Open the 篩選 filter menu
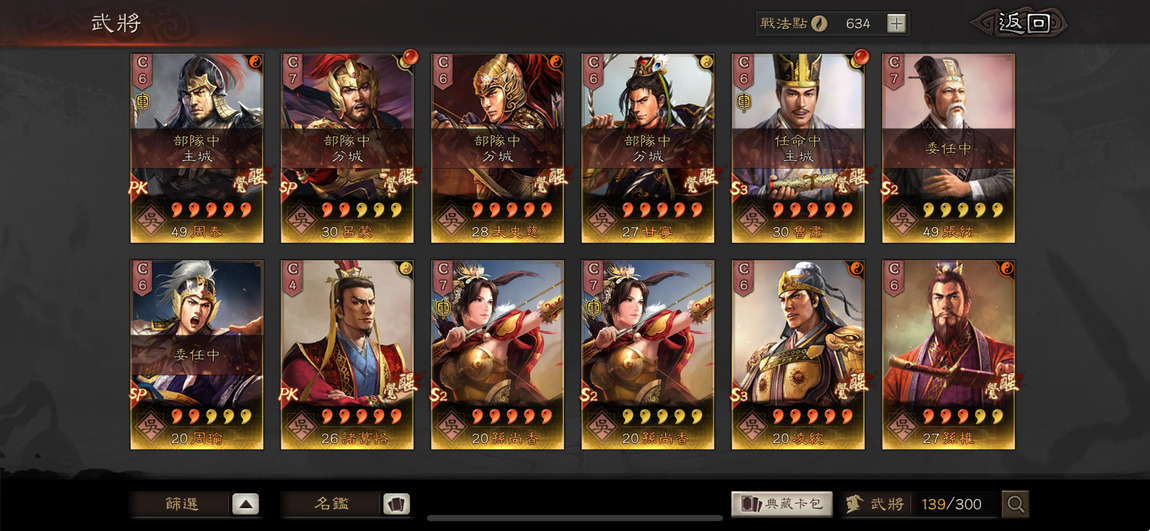The height and width of the screenshot is (531, 1150). (183, 504)
